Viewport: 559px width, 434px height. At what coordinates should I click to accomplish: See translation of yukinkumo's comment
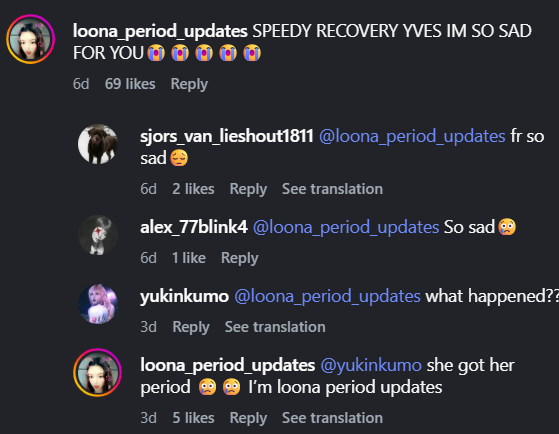pos(275,327)
